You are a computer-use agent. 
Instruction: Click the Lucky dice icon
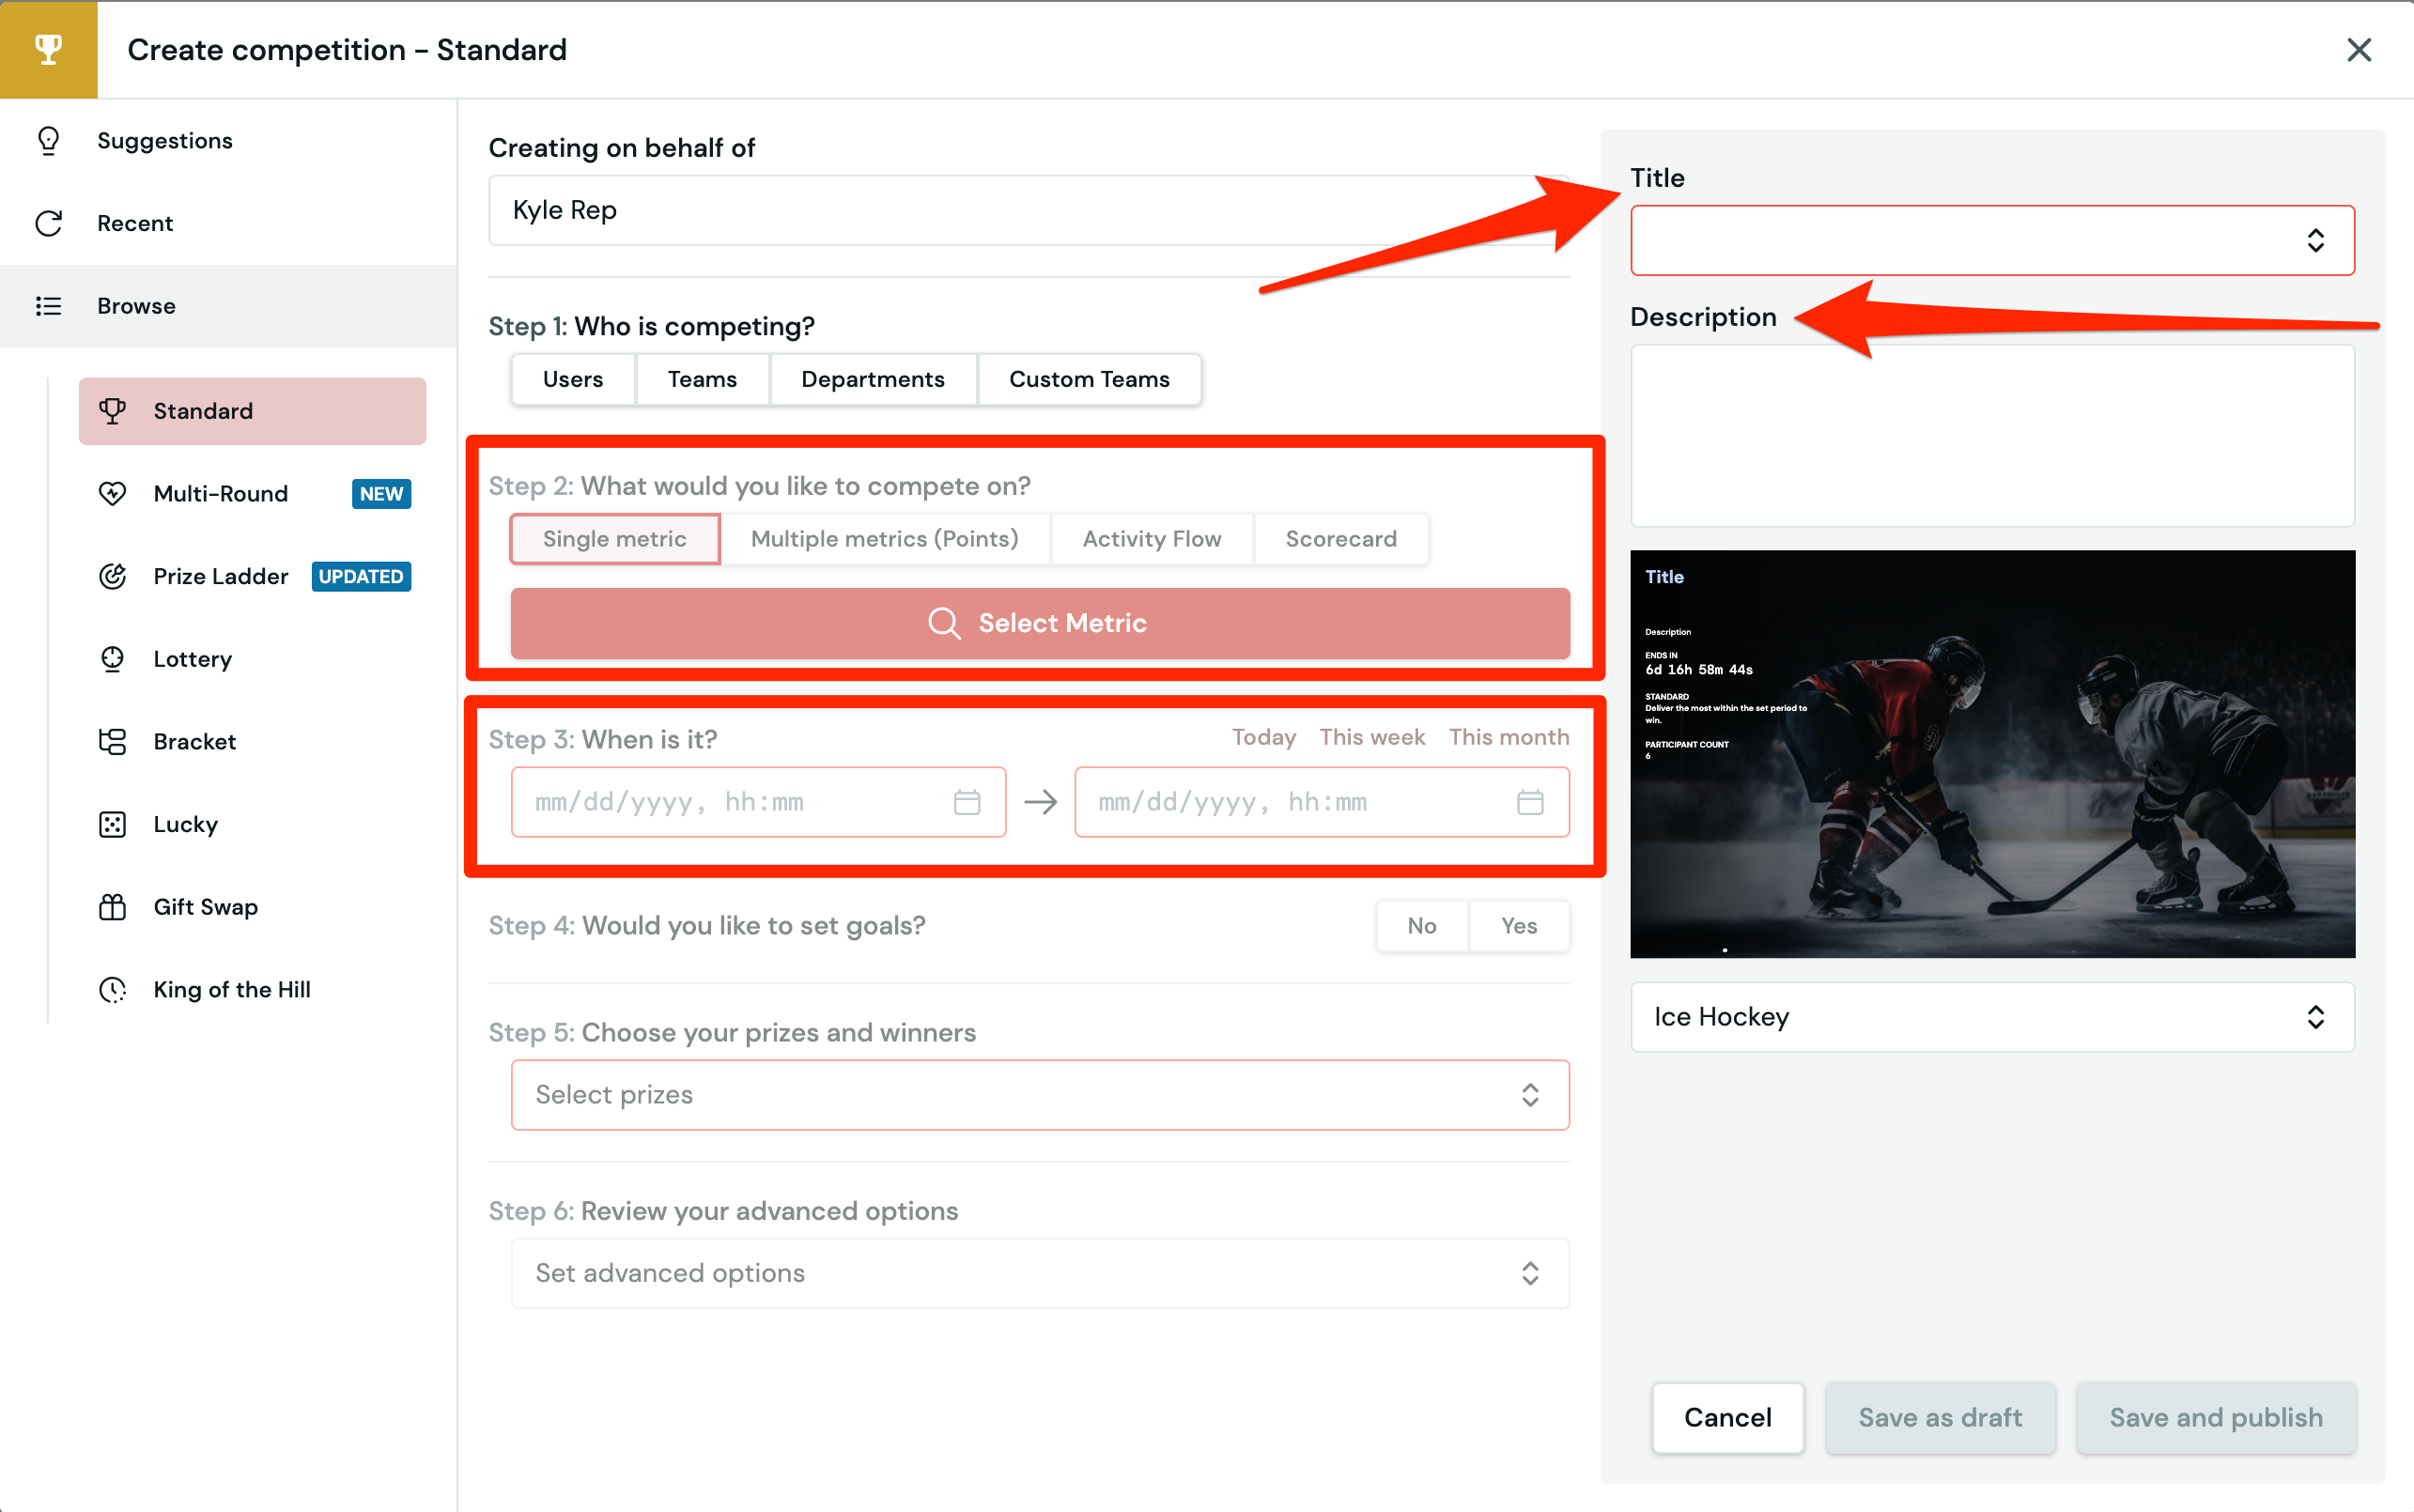coord(112,824)
